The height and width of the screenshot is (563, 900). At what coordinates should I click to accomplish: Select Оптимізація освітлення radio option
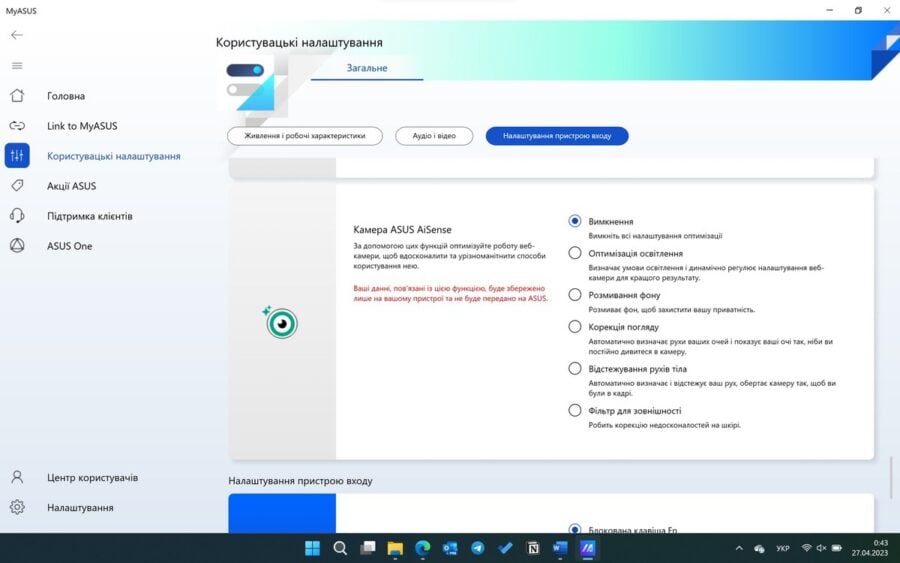pyautogui.click(x=575, y=253)
